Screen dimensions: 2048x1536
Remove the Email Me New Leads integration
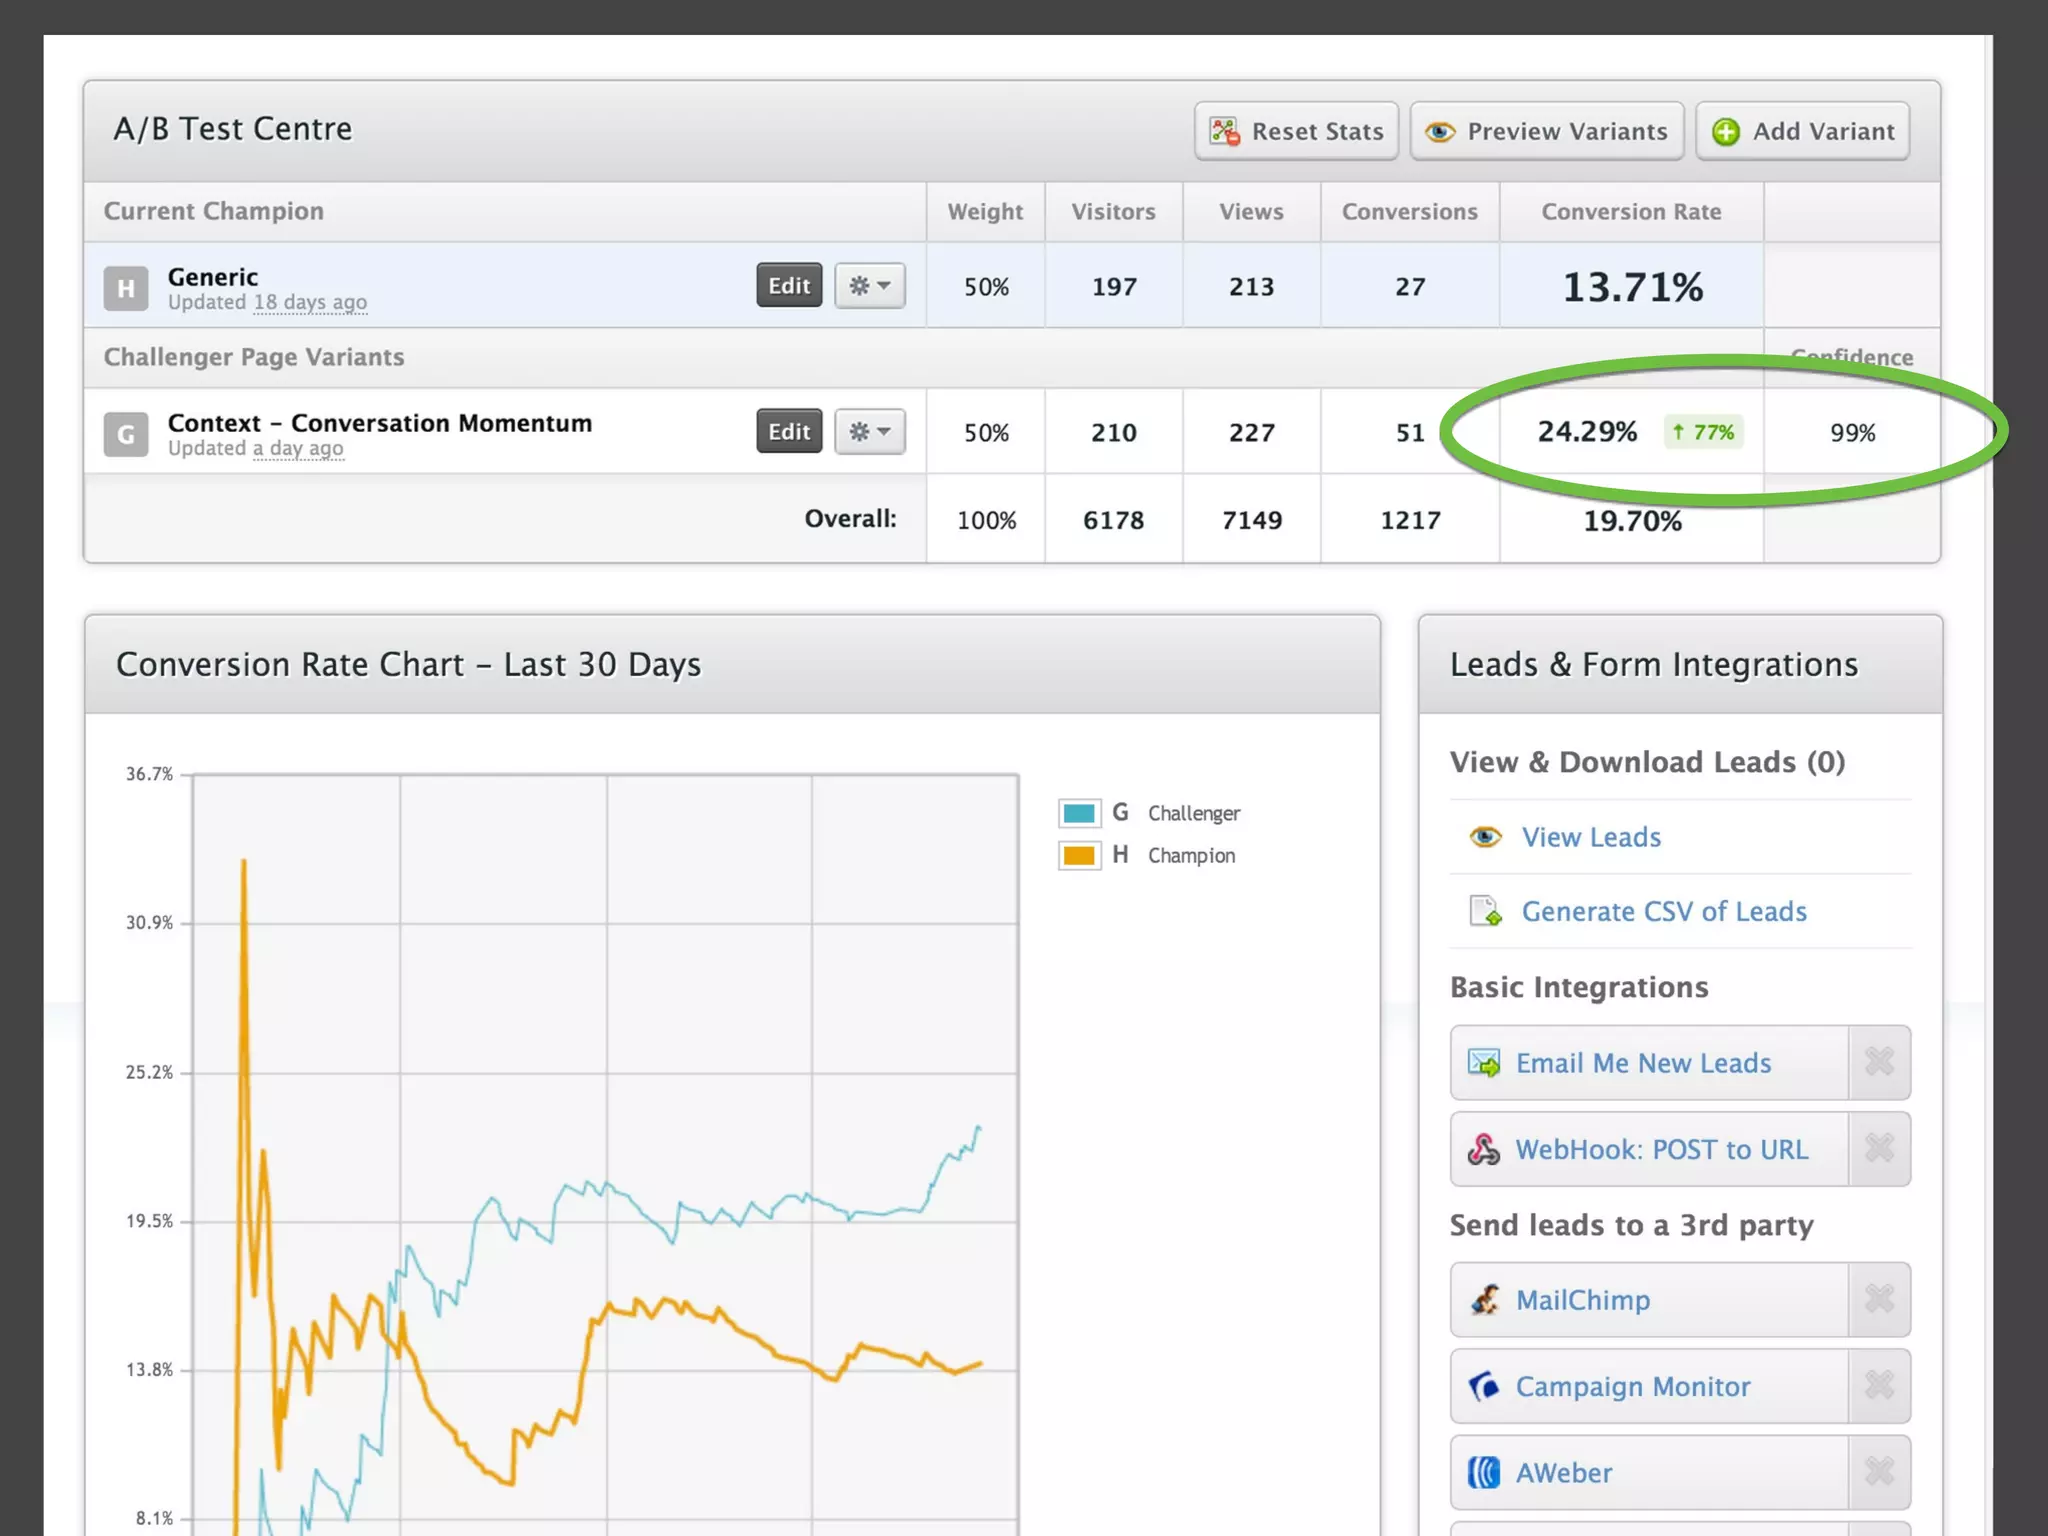pyautogui.click(x=1879, y=1062)
